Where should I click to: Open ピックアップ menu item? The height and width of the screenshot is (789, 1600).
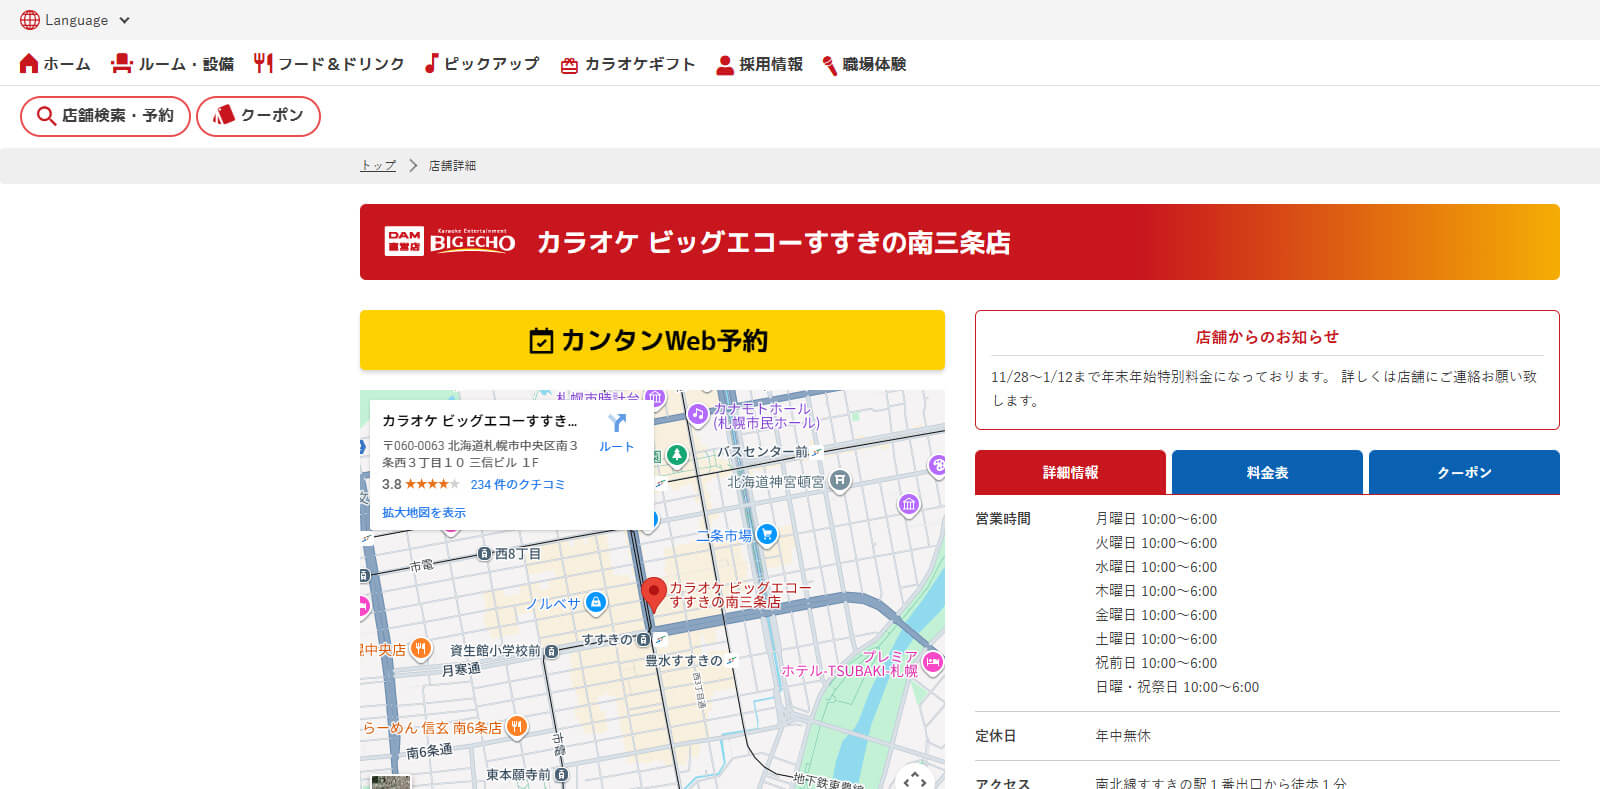click(x=482, y=64)
